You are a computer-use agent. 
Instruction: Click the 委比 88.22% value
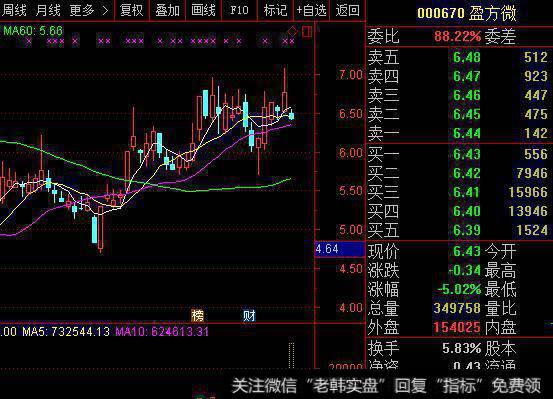(457, 36)
